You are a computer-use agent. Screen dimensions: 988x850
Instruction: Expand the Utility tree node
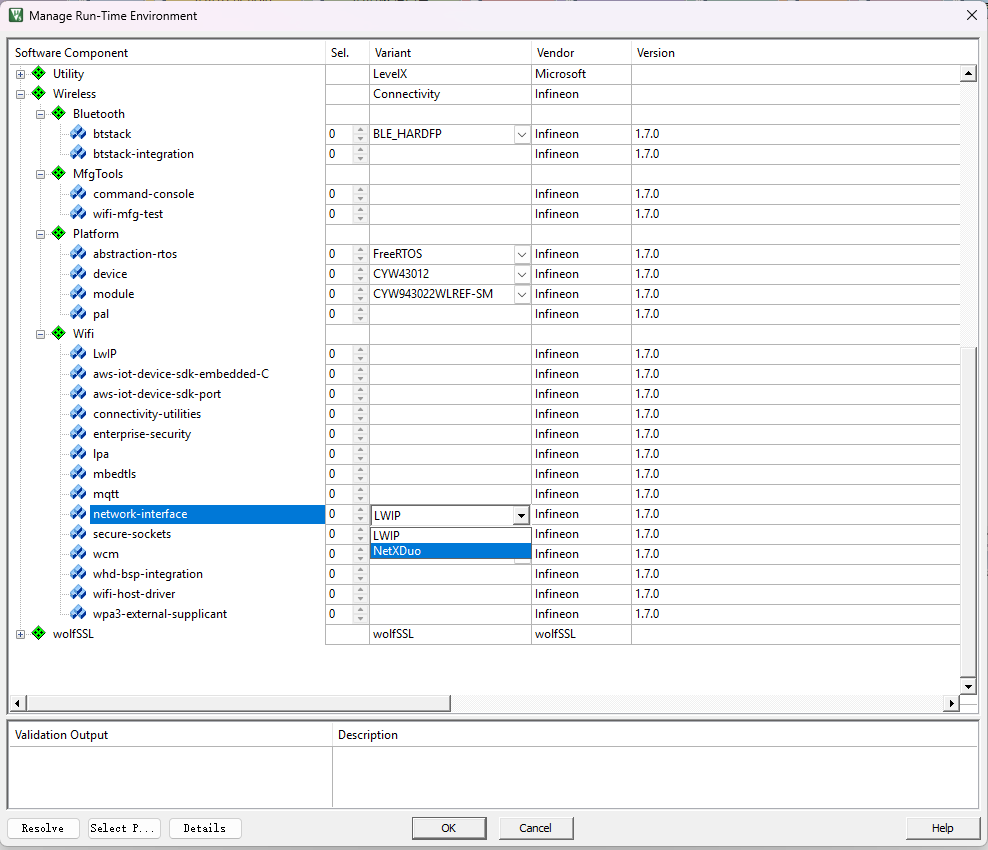pos(20,74)
